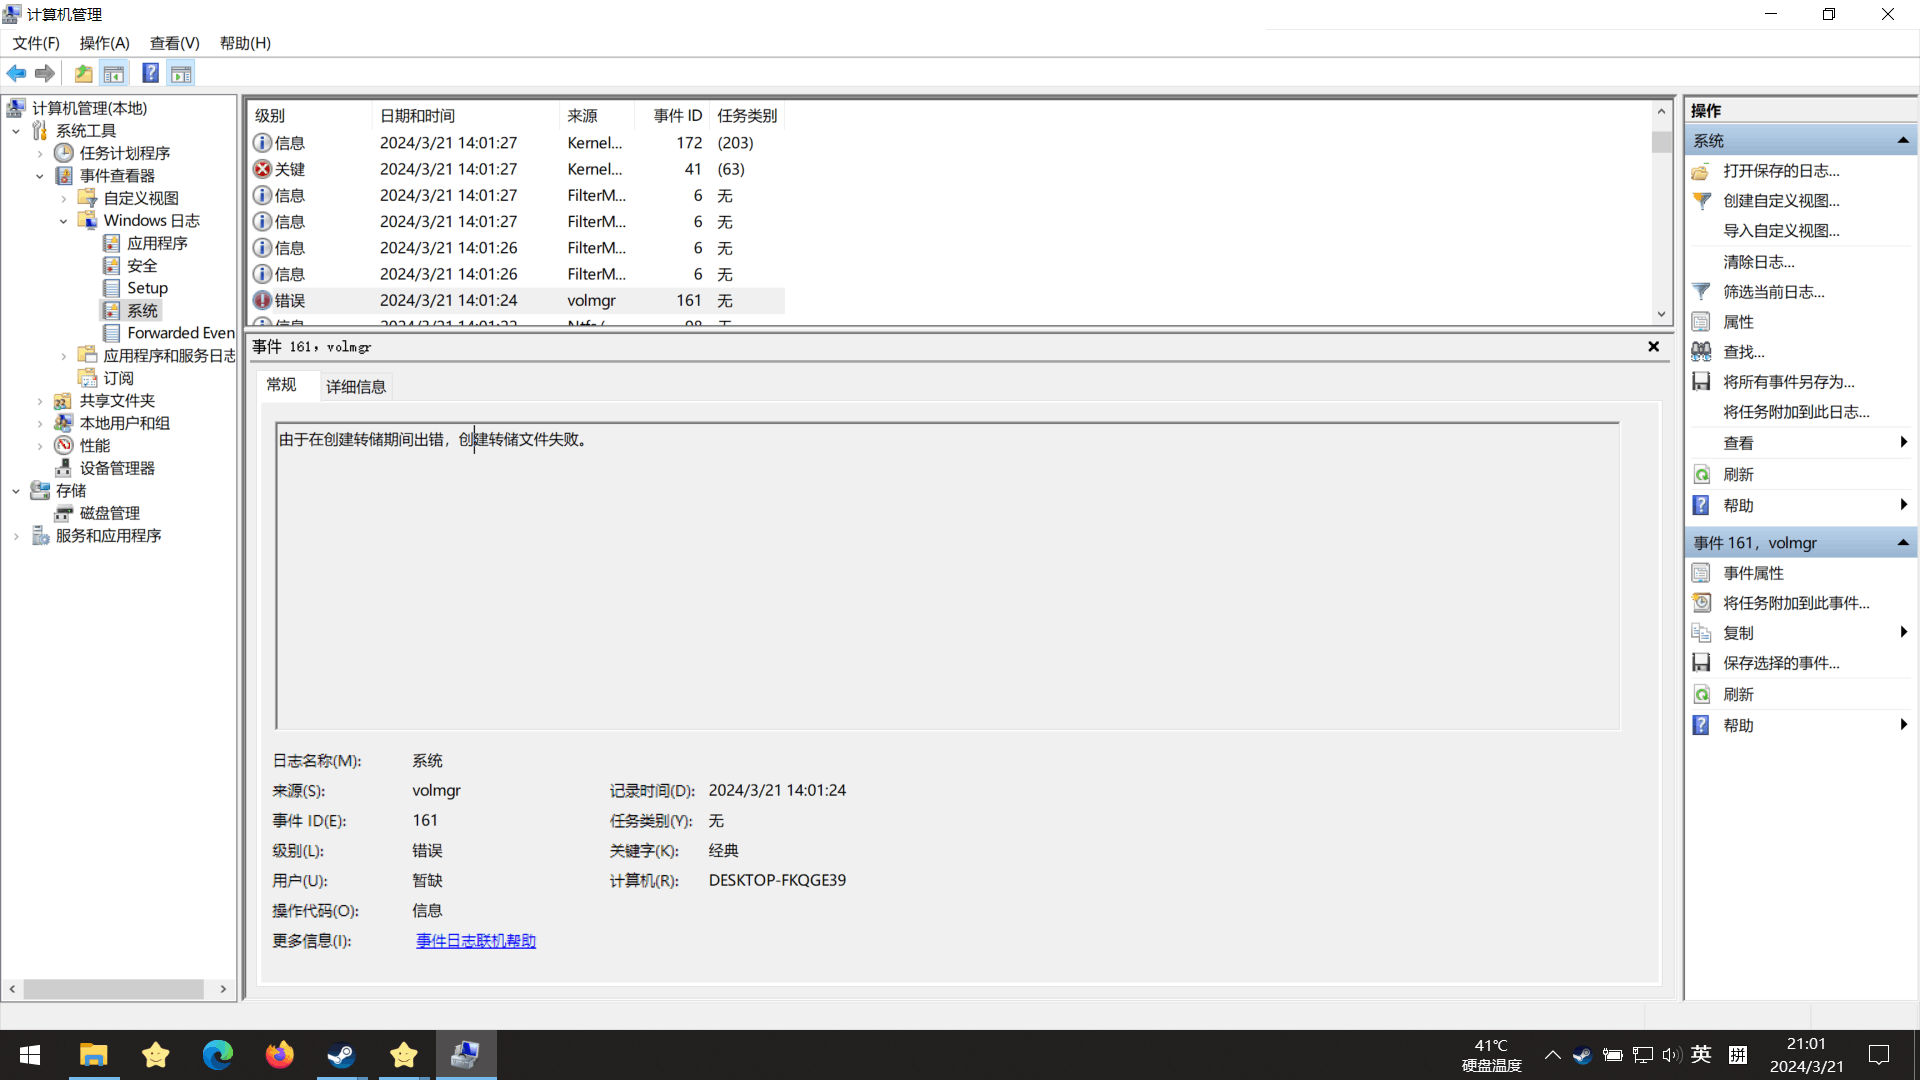Collapse the Windows Logs (Windows 日志) node
1920x1080 pixels.
coord(64,221)
